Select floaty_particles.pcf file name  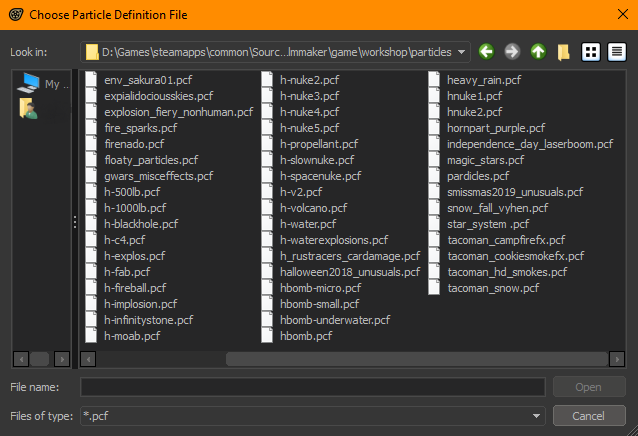(x=151, y=160)
